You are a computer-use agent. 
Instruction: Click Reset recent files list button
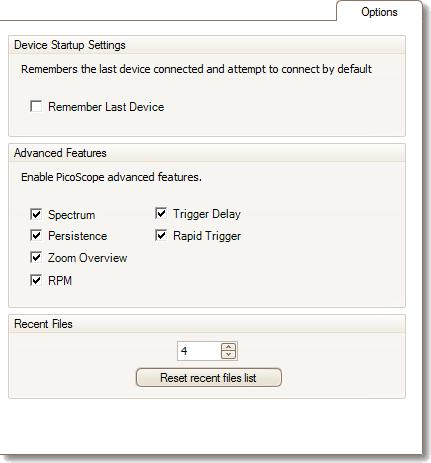point(209,378)
